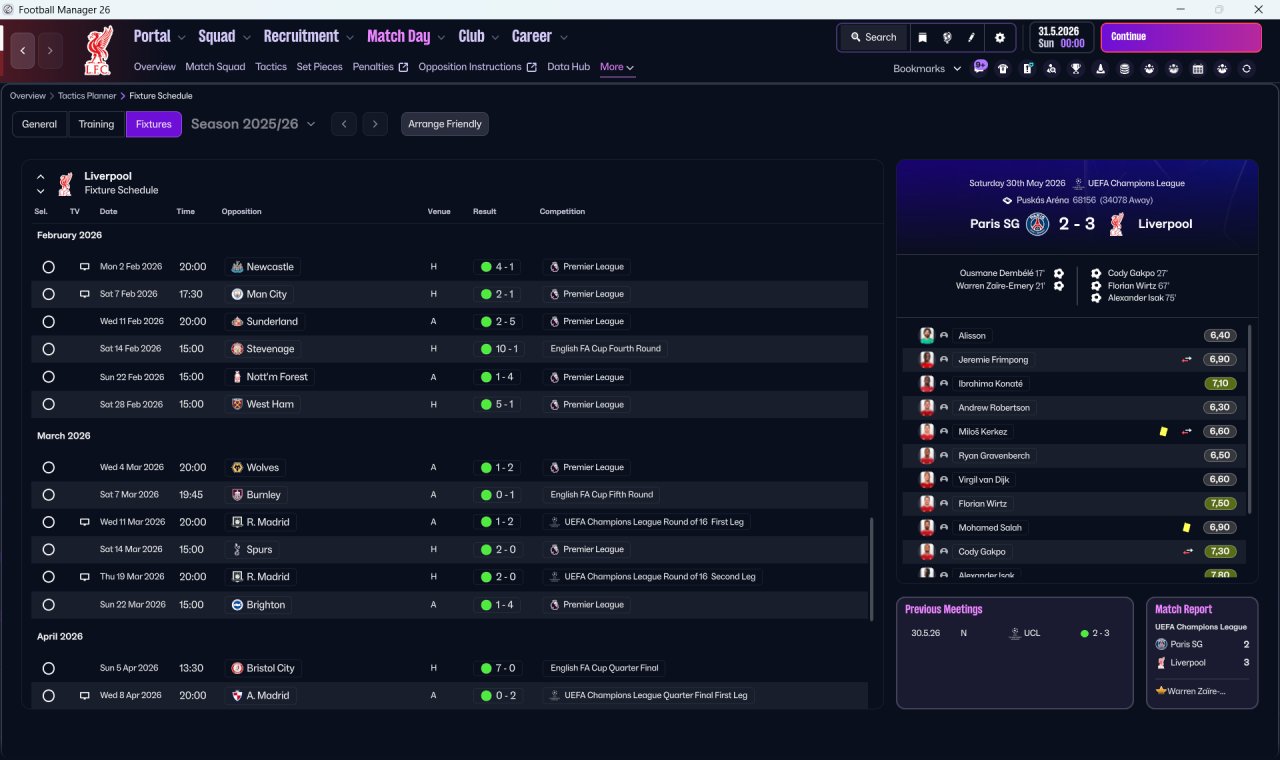
Task: Open the Recruitment menu
Action: (x=308, y=36)
